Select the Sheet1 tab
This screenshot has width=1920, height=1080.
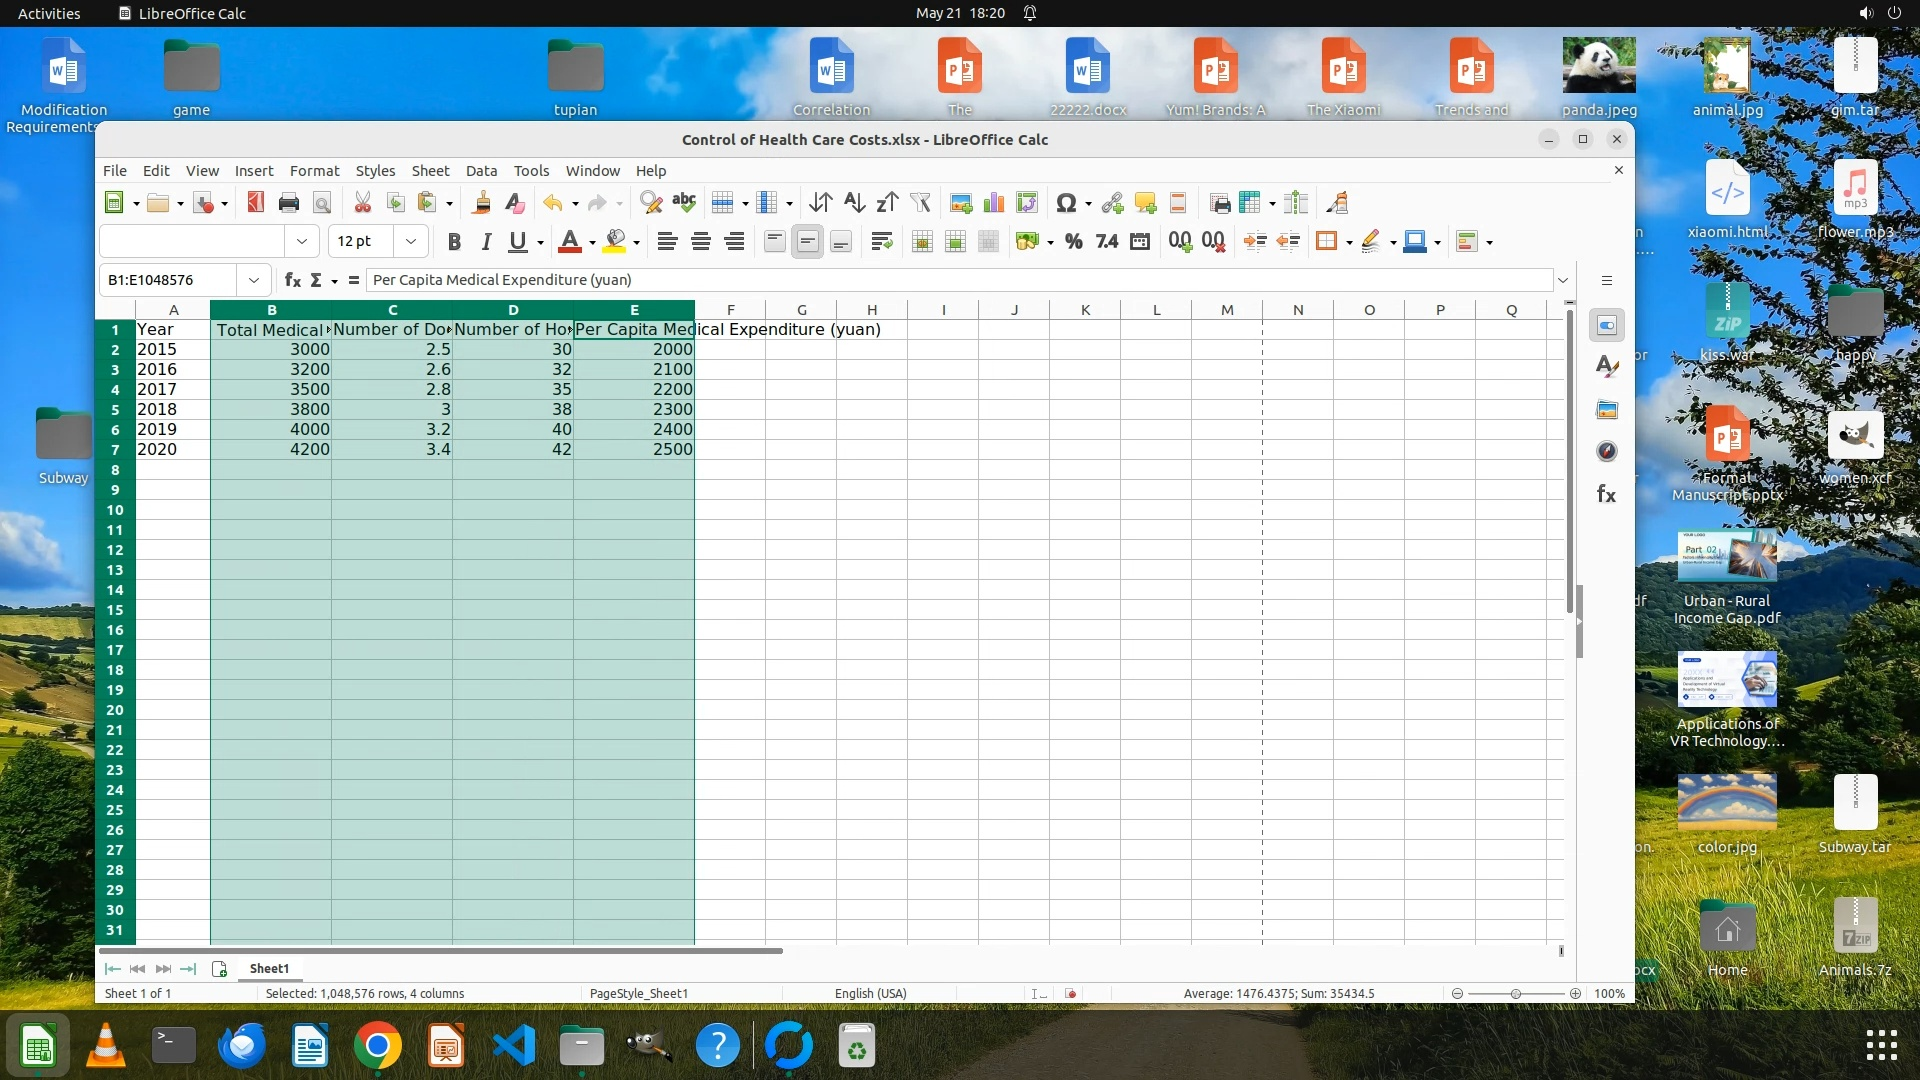(269, 968)
